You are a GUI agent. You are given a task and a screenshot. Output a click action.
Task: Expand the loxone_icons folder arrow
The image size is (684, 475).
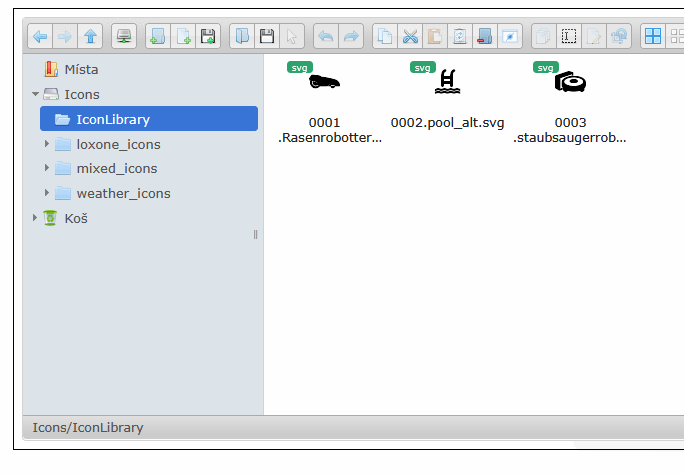(x=47, y=144)
